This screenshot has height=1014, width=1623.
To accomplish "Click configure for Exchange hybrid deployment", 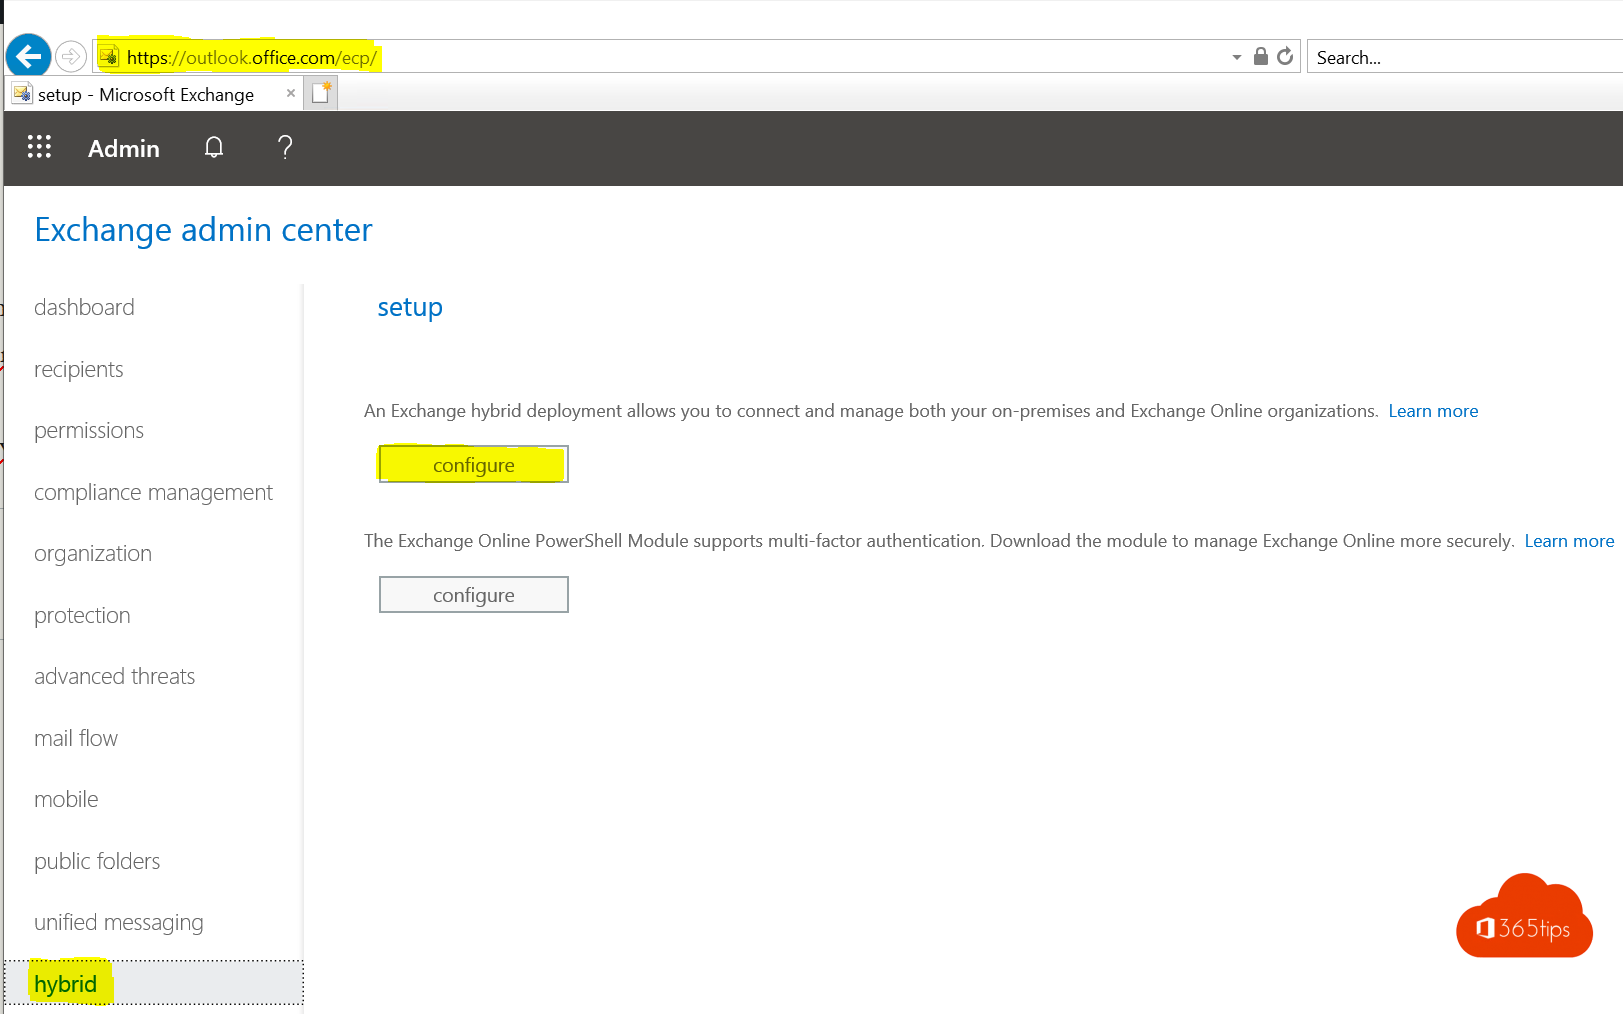I will click(x=474, y=464).
